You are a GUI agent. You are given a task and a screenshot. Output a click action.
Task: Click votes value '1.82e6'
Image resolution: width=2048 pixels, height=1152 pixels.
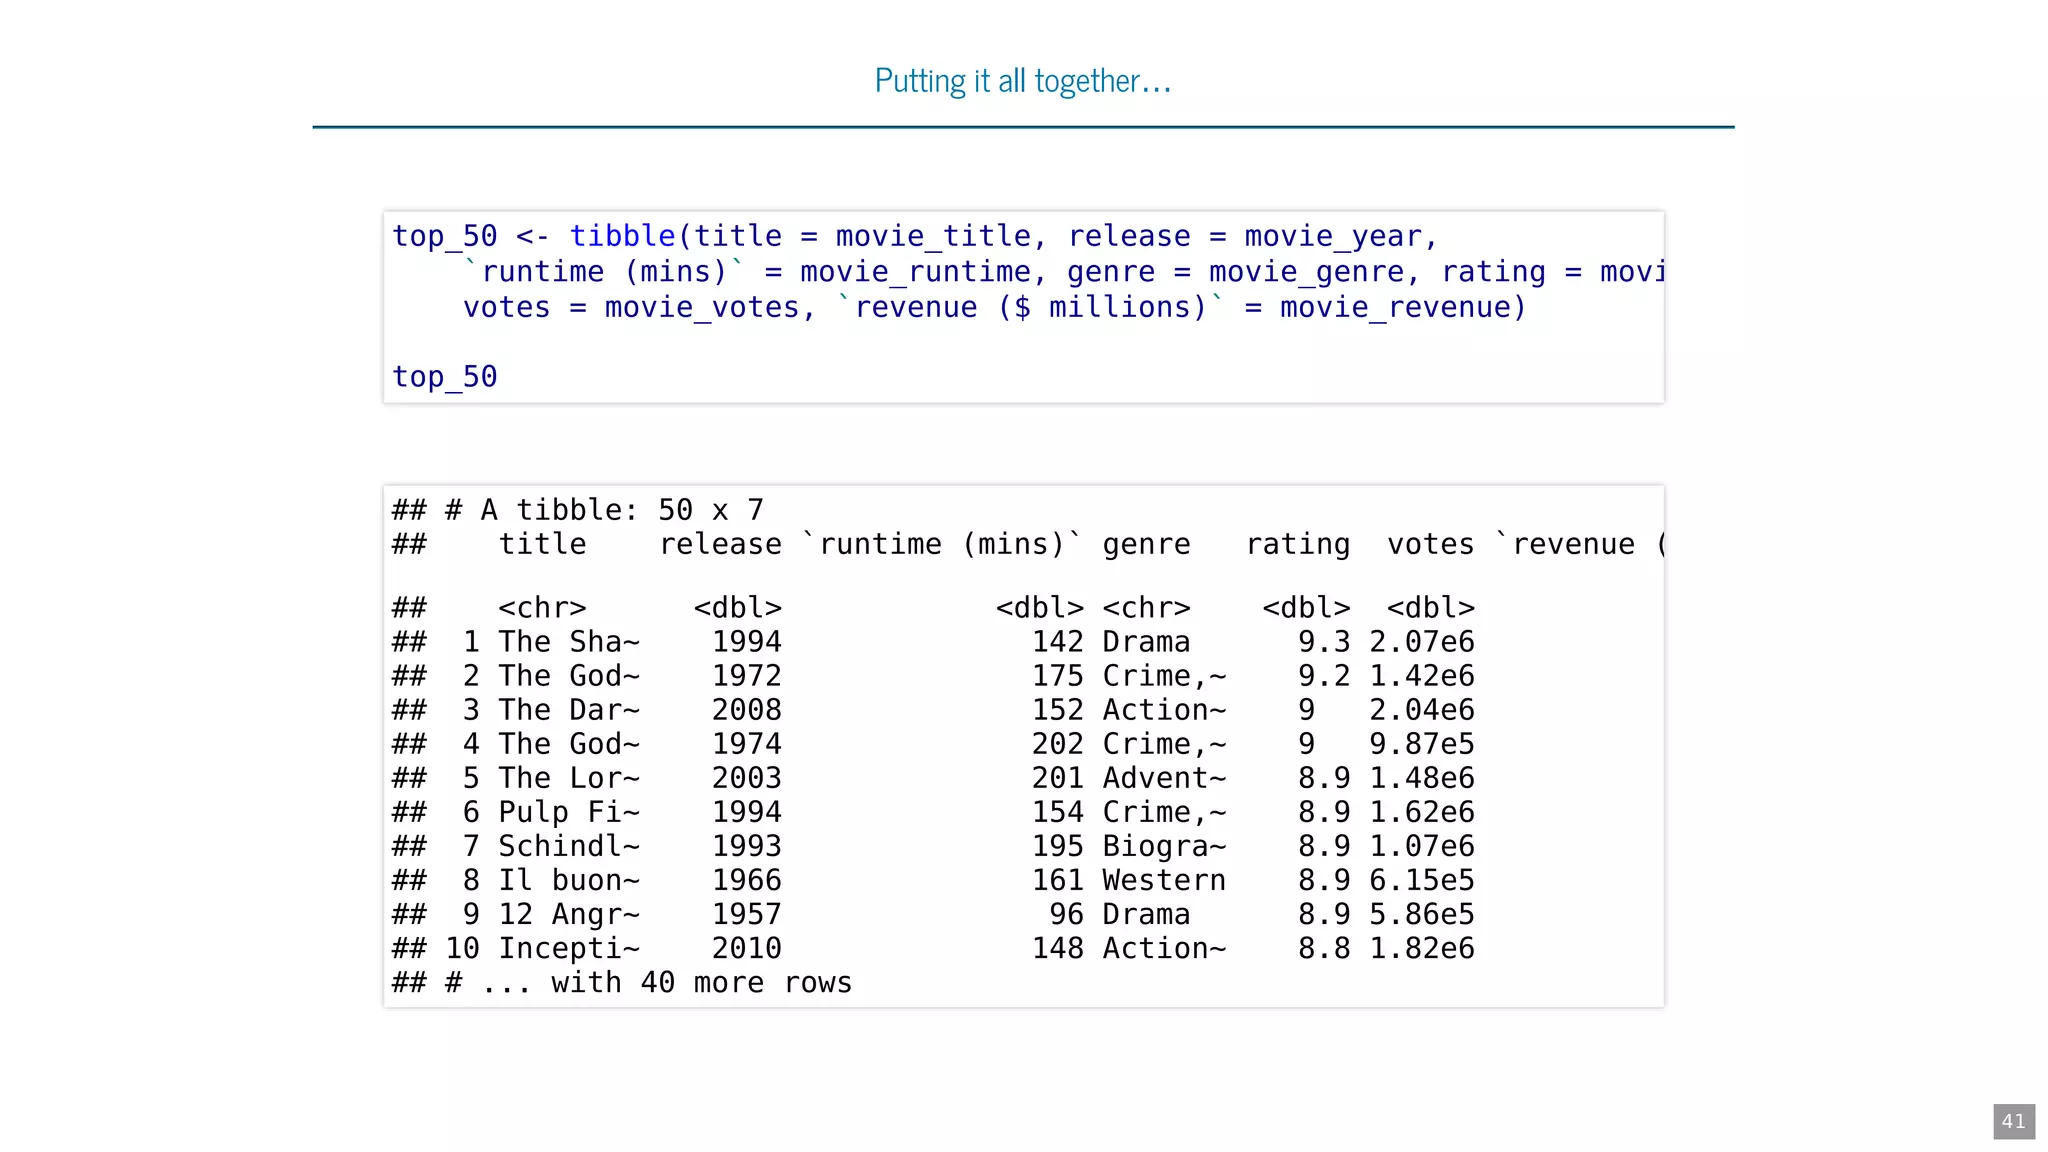[x=1422, y=948]
